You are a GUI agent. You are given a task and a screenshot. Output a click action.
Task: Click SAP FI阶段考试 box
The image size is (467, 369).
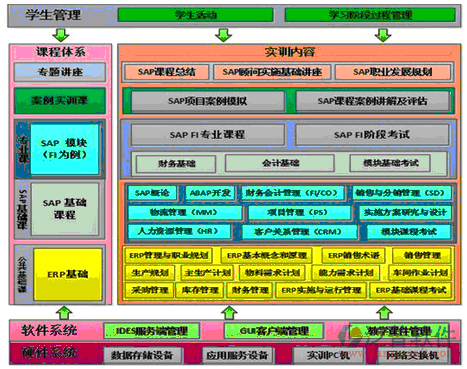pyautogui.click(x=372, y=135)
